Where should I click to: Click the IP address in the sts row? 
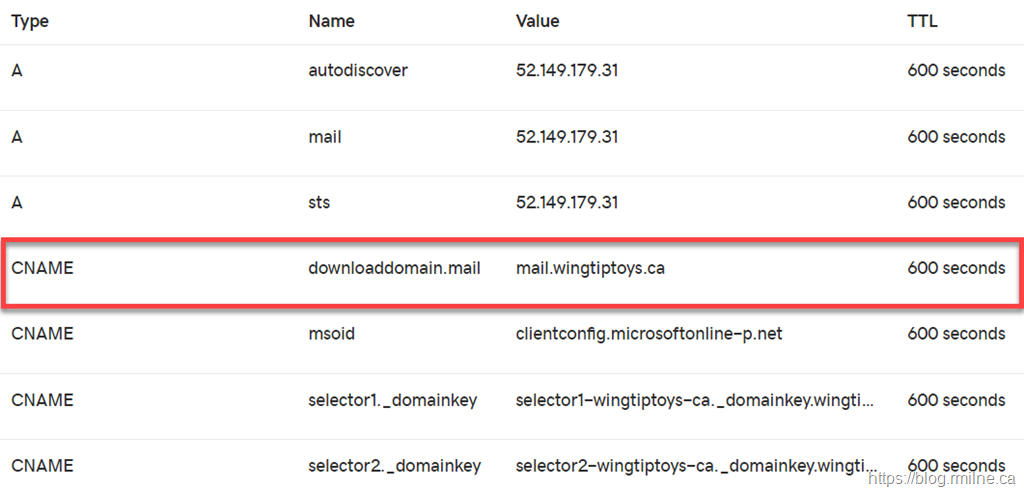point(567,203)
